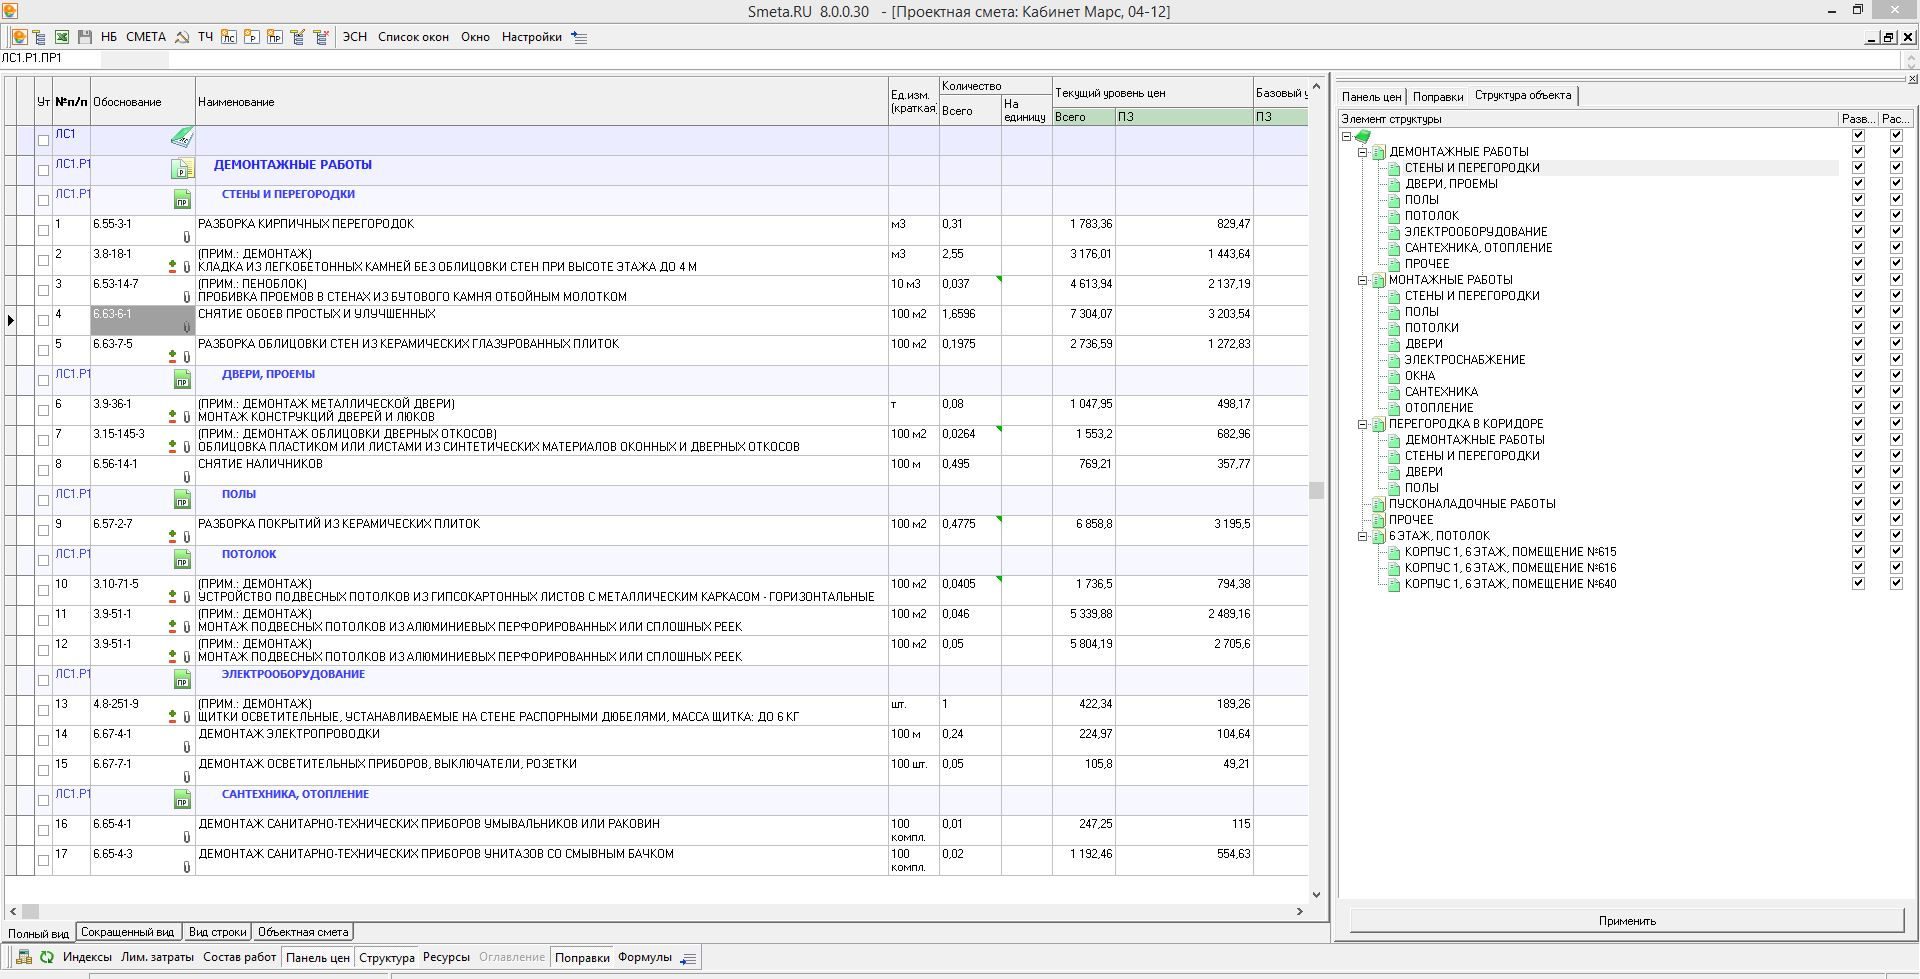Screen dimensions: 1920x979
Task: Collapse the structure tree root node
Action: pyautogui.click(x=1347, y=136)
